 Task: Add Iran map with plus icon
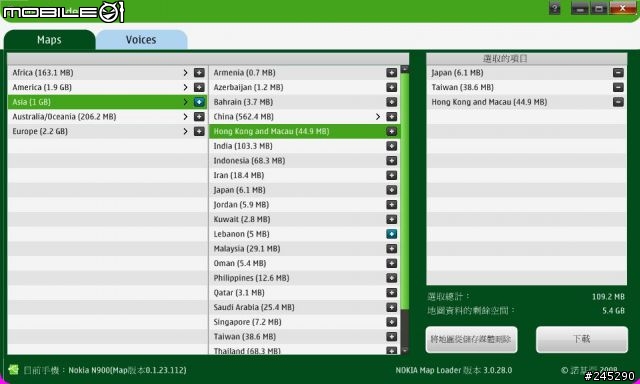coord(391,175)
